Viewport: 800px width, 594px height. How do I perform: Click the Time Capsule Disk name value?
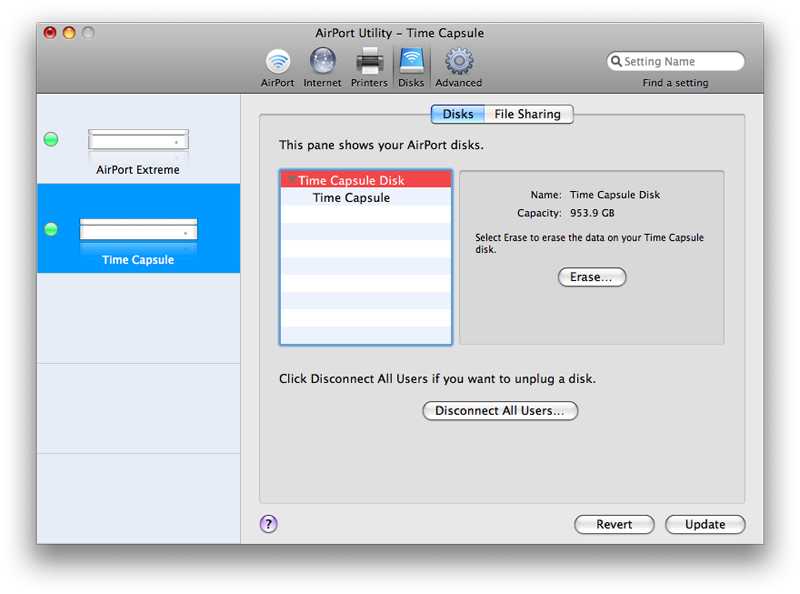coord(615,194)
